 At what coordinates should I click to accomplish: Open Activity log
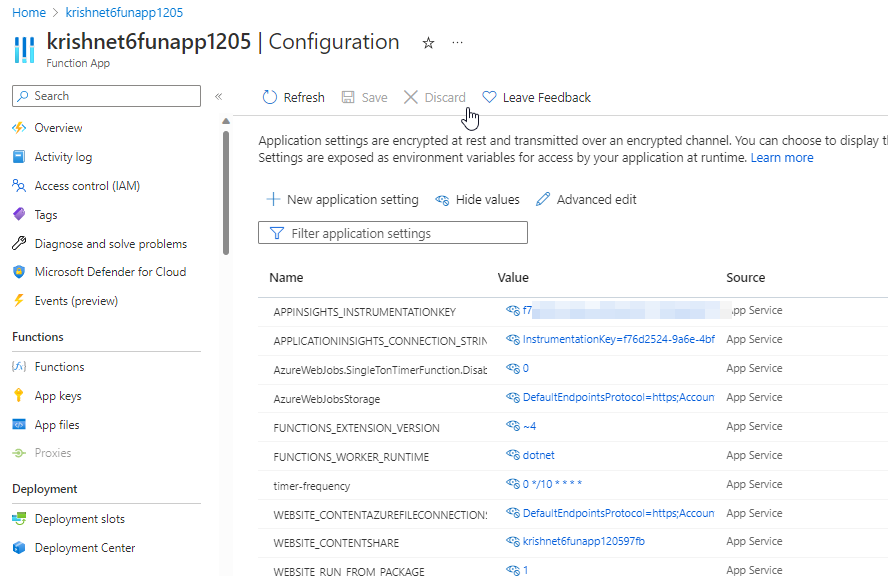[63, 157]
